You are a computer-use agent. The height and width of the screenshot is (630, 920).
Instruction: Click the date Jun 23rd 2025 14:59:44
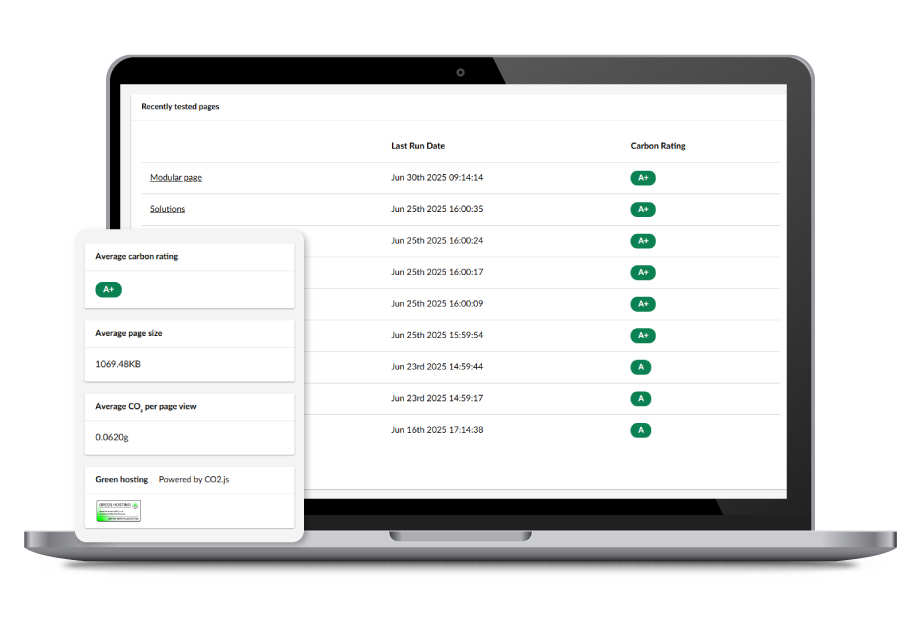point(437,367)
